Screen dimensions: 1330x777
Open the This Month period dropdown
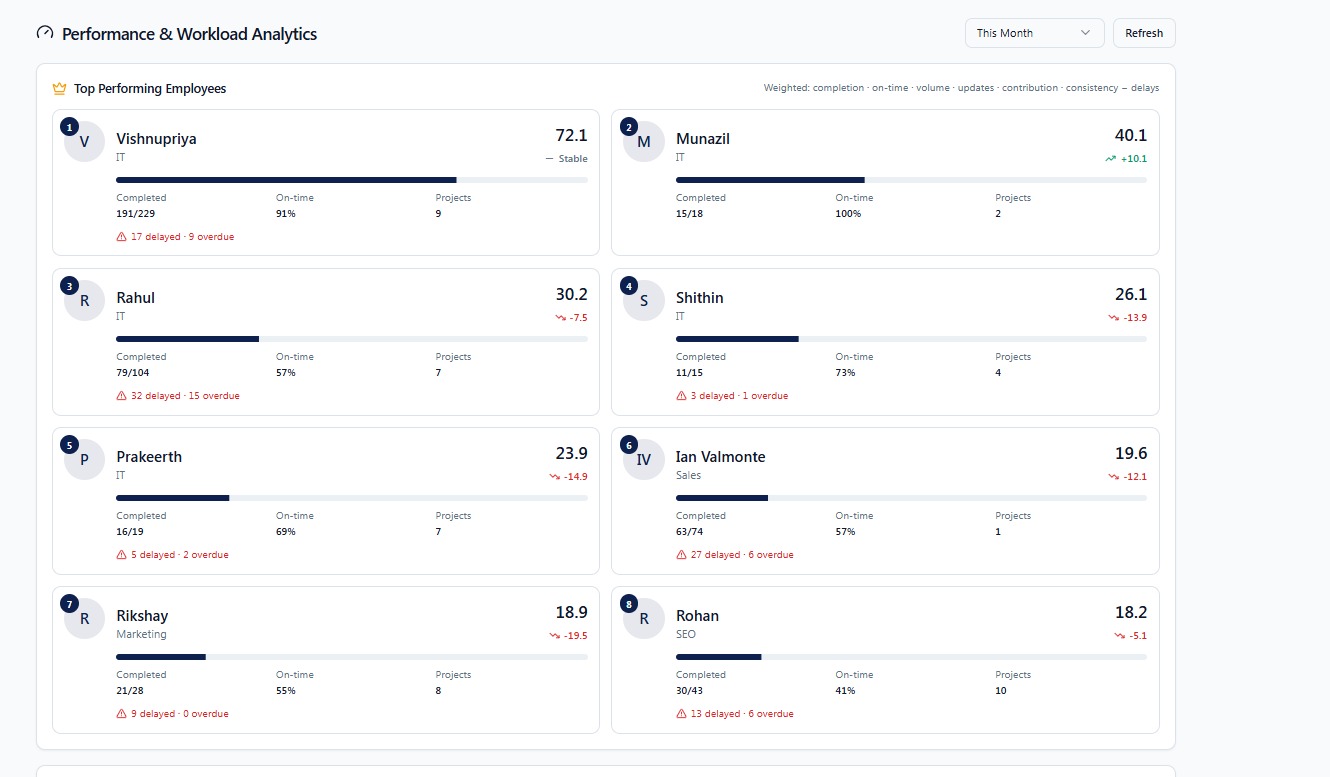1034,33
